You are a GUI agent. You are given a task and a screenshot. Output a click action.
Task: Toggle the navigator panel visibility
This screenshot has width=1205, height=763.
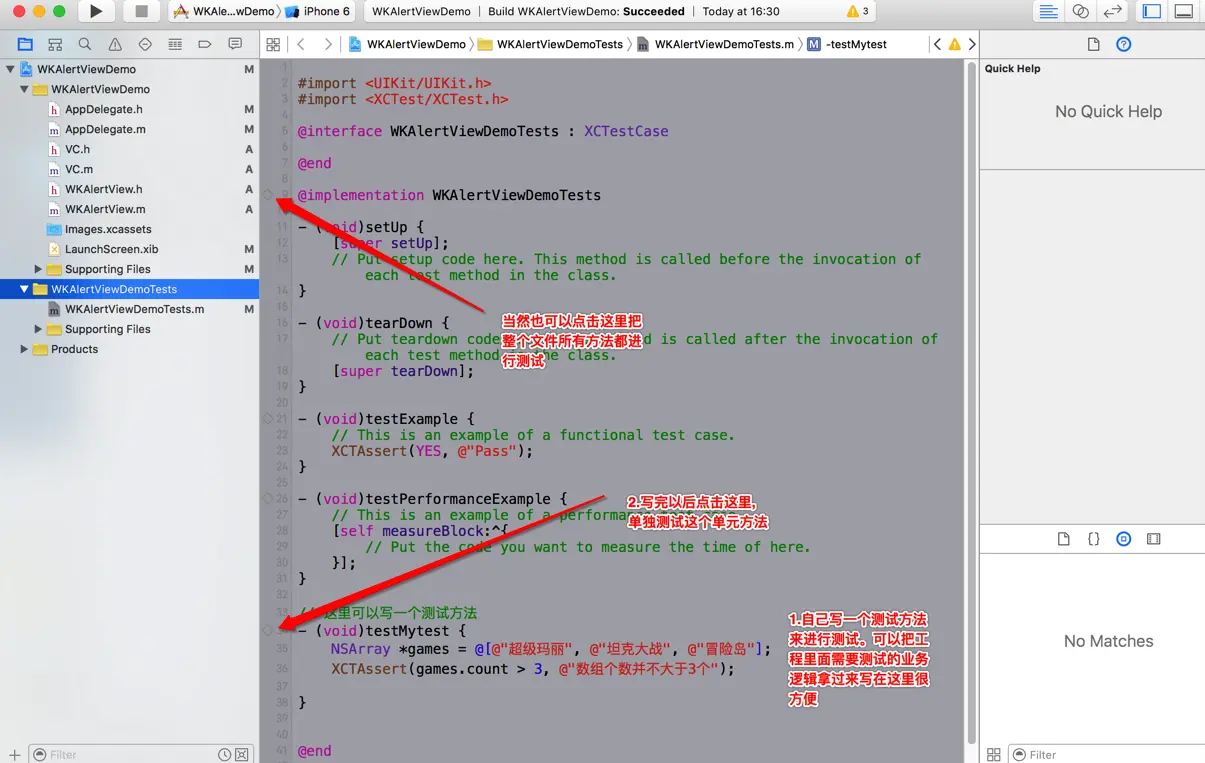click(x=1151, y=11)
